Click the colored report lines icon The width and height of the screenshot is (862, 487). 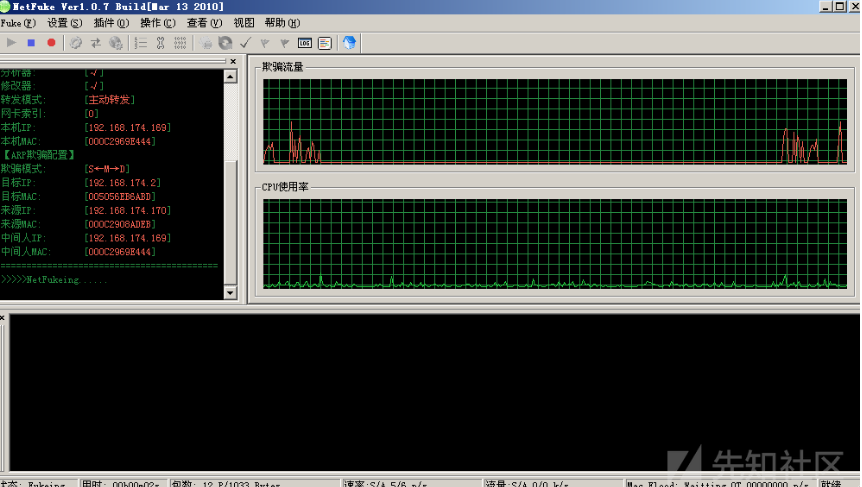pyautogui.click(x=325, y=43)
